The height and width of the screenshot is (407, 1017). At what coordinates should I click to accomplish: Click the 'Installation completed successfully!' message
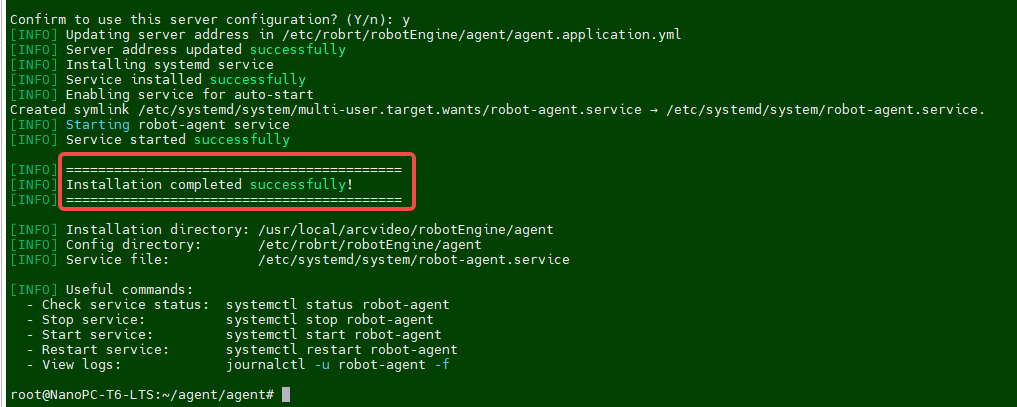pos(209,185)
